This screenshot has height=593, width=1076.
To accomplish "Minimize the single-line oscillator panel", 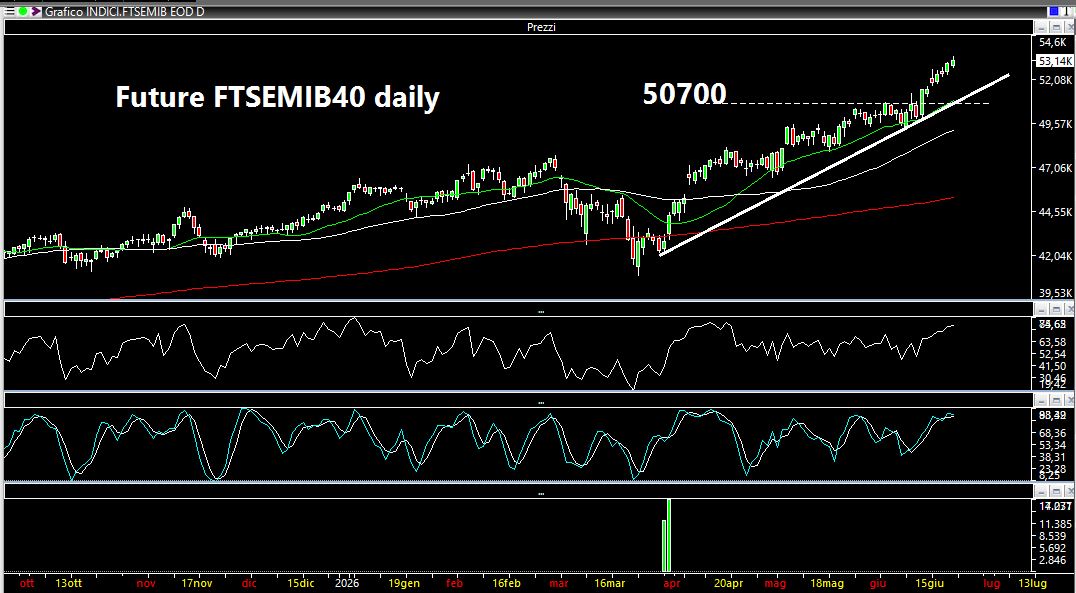I will (1042, 310).
